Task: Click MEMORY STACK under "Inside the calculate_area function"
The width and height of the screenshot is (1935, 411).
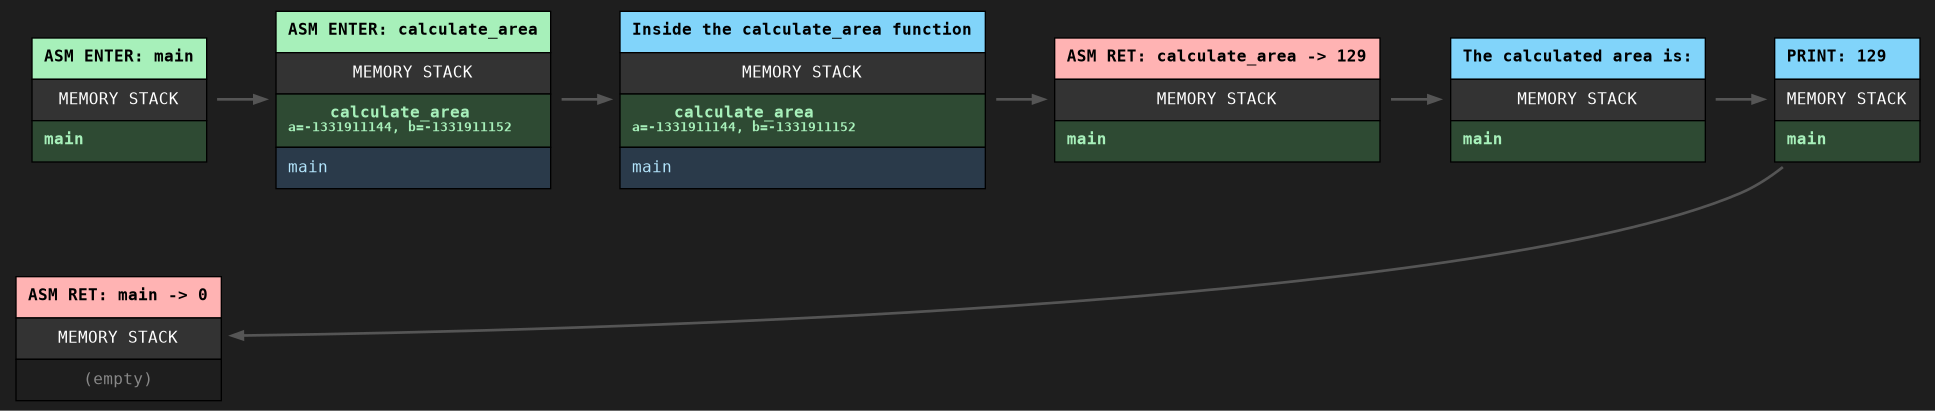Action: click(802, 73)
